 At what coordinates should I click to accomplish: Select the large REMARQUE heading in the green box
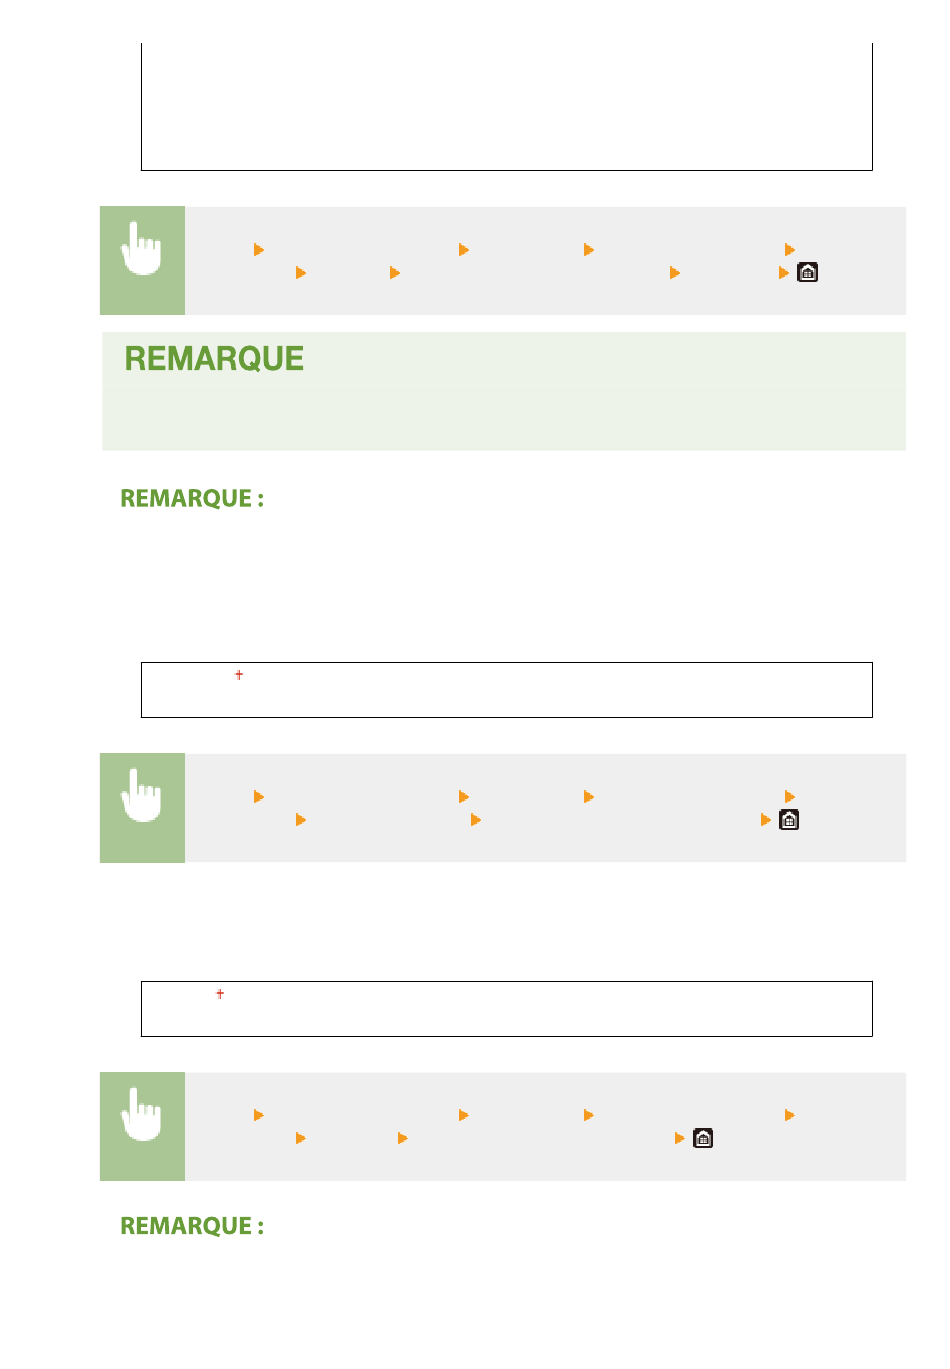click(x=214, y=359)
